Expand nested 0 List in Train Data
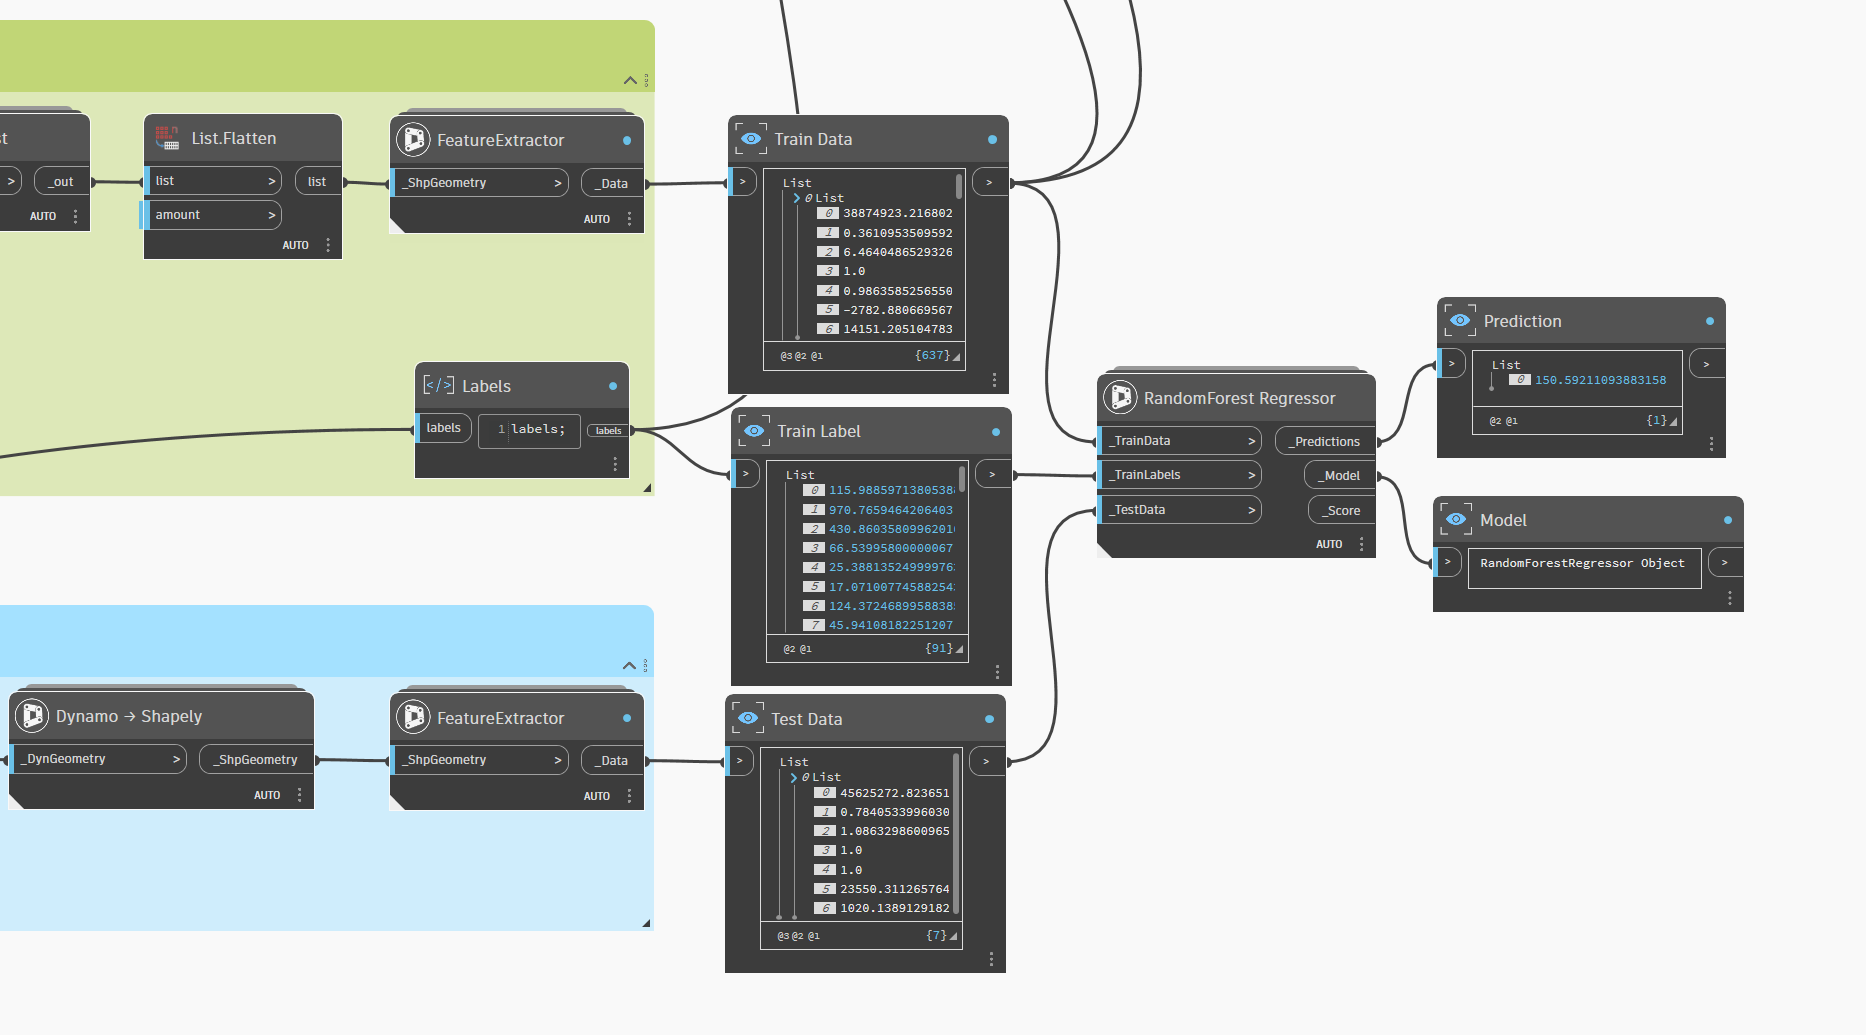 pos(797,198)
